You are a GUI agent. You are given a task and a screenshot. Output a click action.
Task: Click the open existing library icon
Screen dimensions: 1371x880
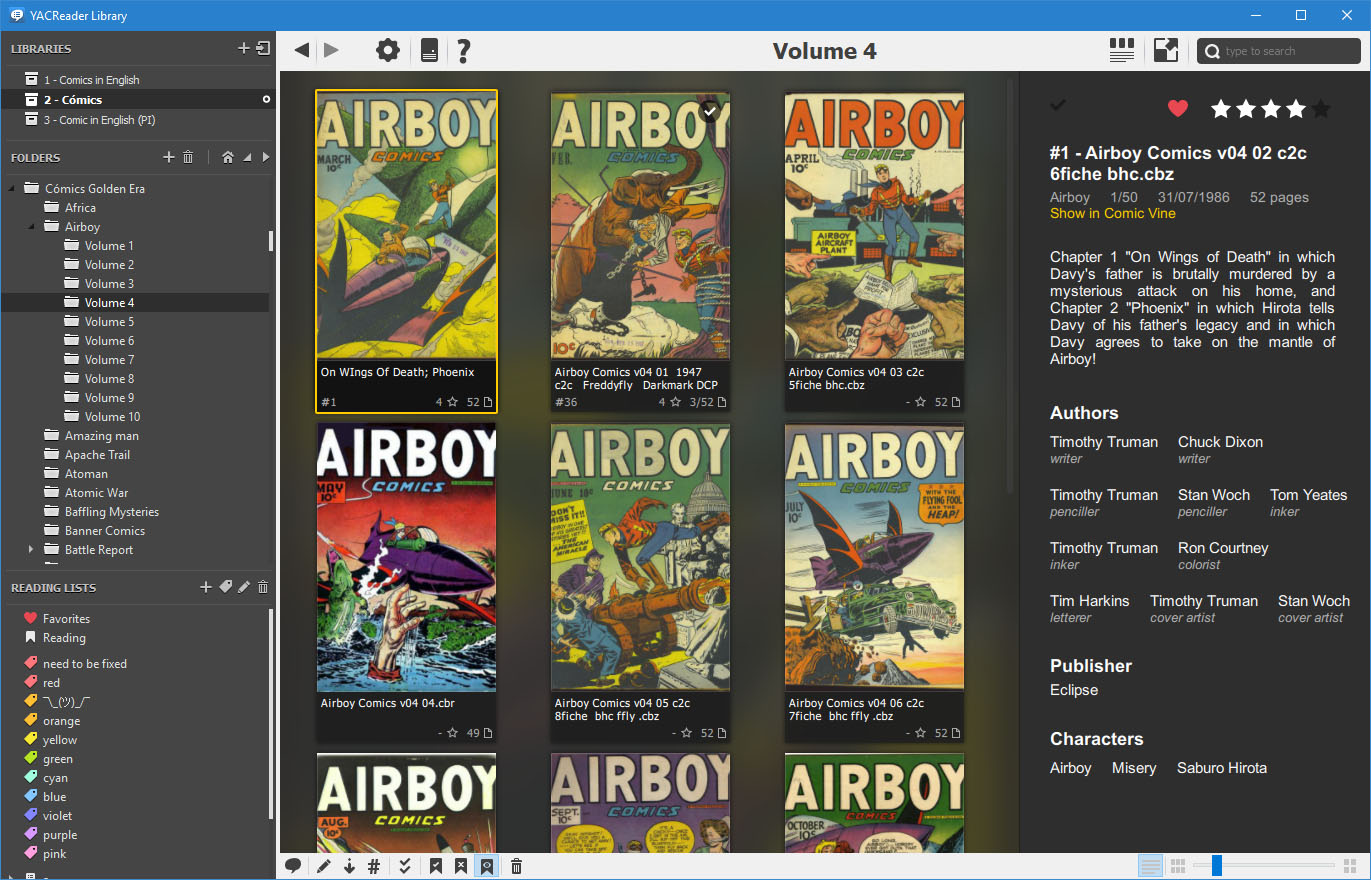coord(263,48)
